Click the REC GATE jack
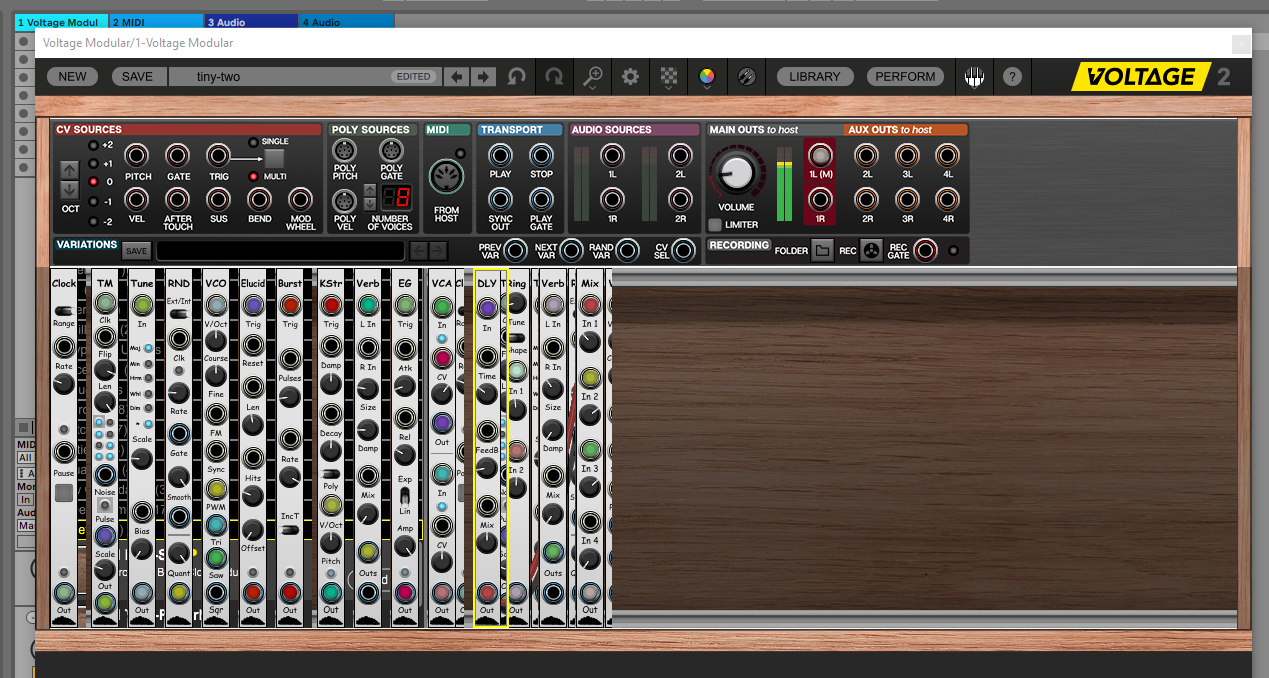 pos(925,250)
